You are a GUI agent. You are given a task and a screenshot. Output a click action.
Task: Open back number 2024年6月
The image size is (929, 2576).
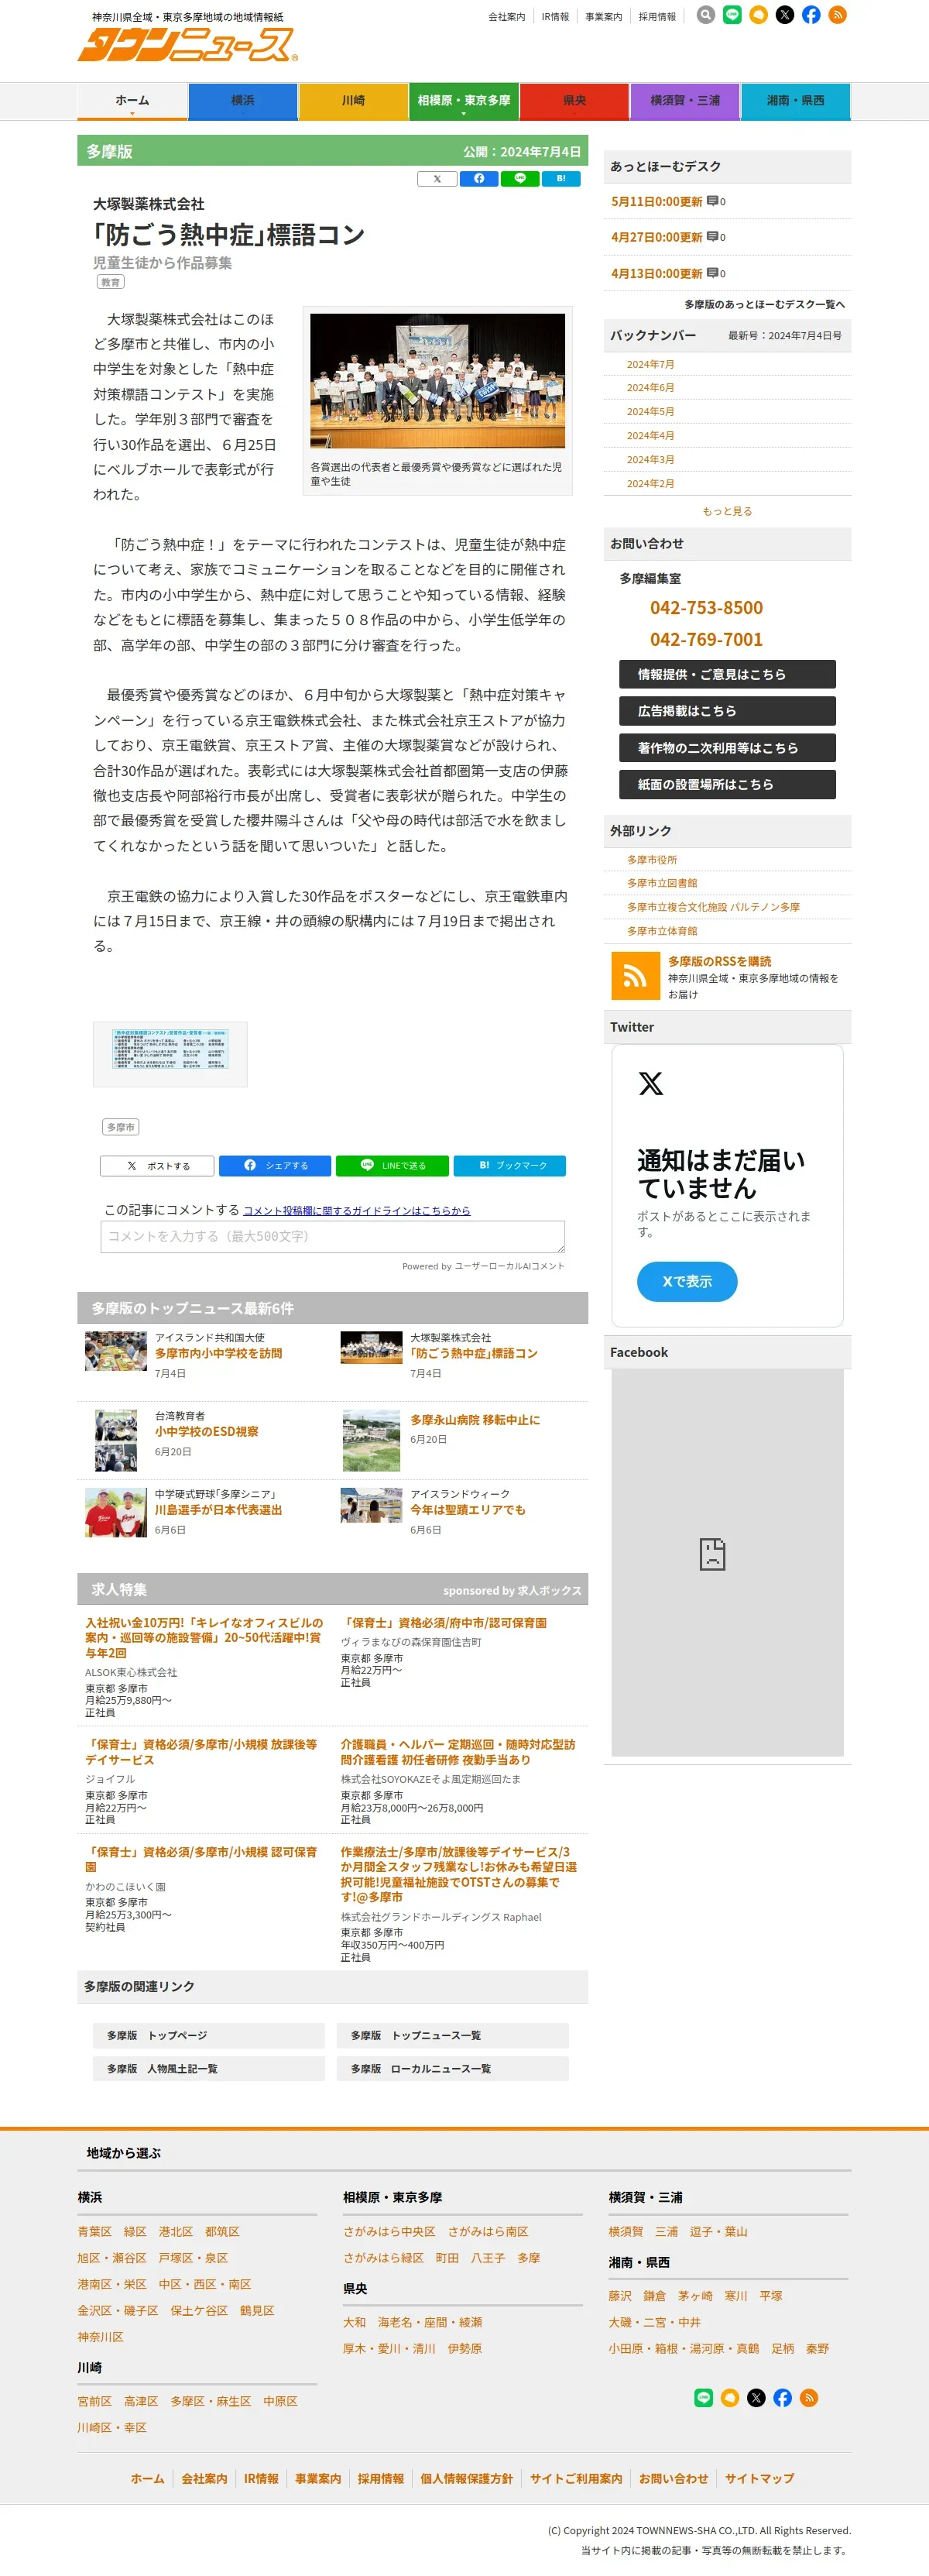pos(650,388)
